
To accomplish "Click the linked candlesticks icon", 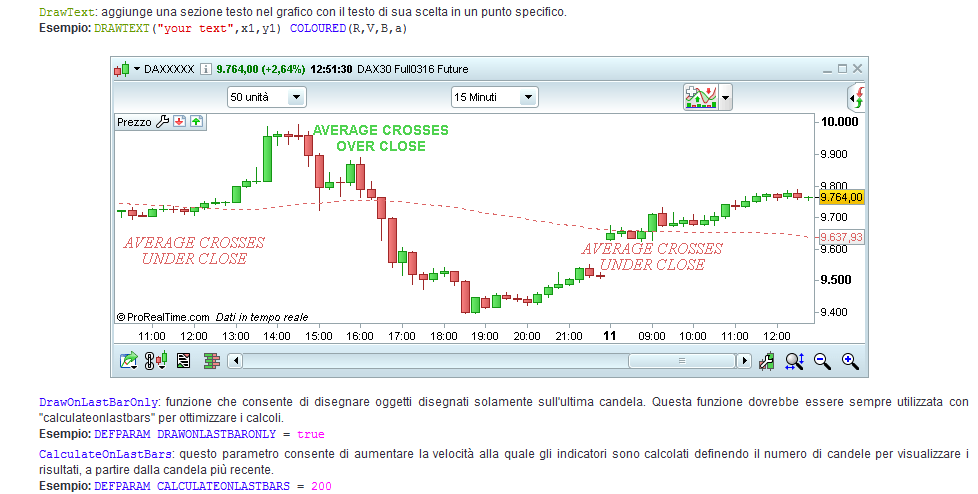I will click(x=156, y=361).
